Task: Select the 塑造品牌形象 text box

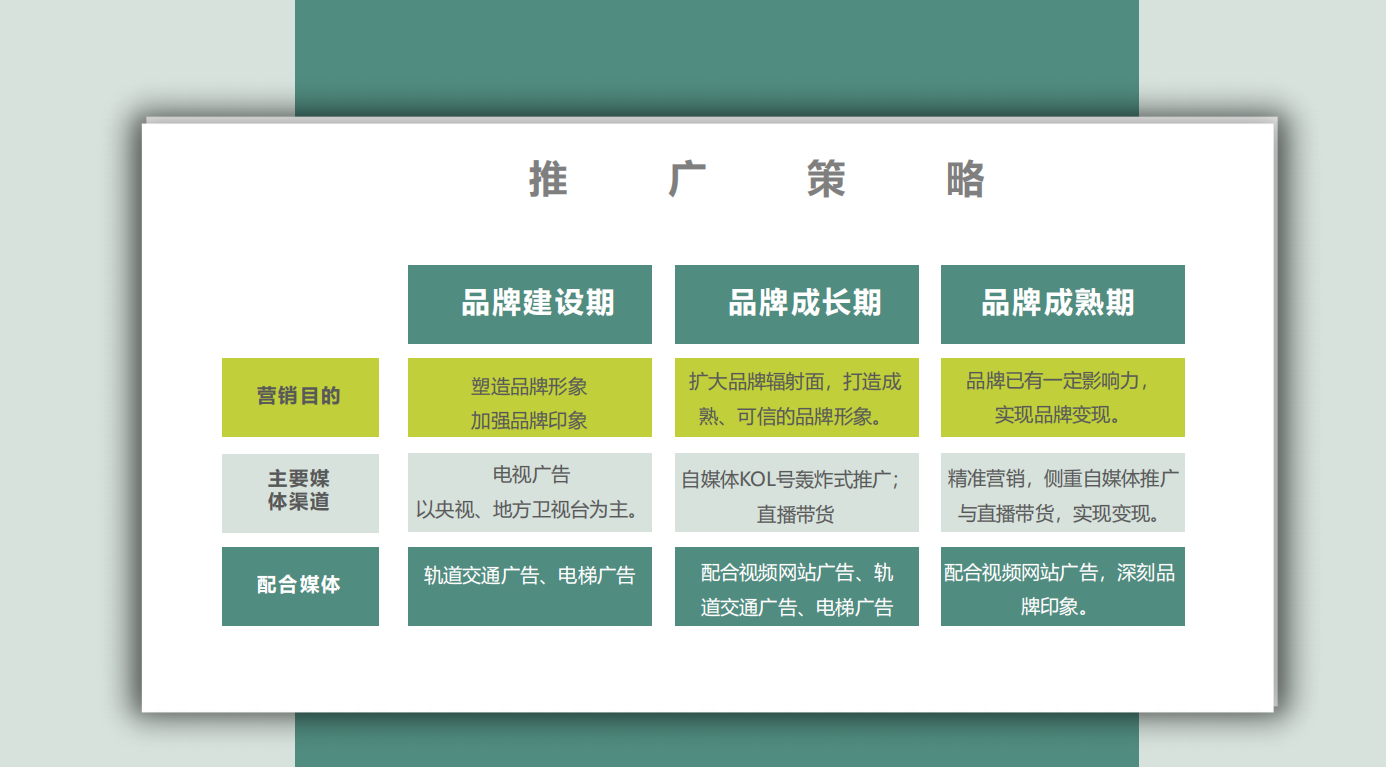Action: (530, 398)
